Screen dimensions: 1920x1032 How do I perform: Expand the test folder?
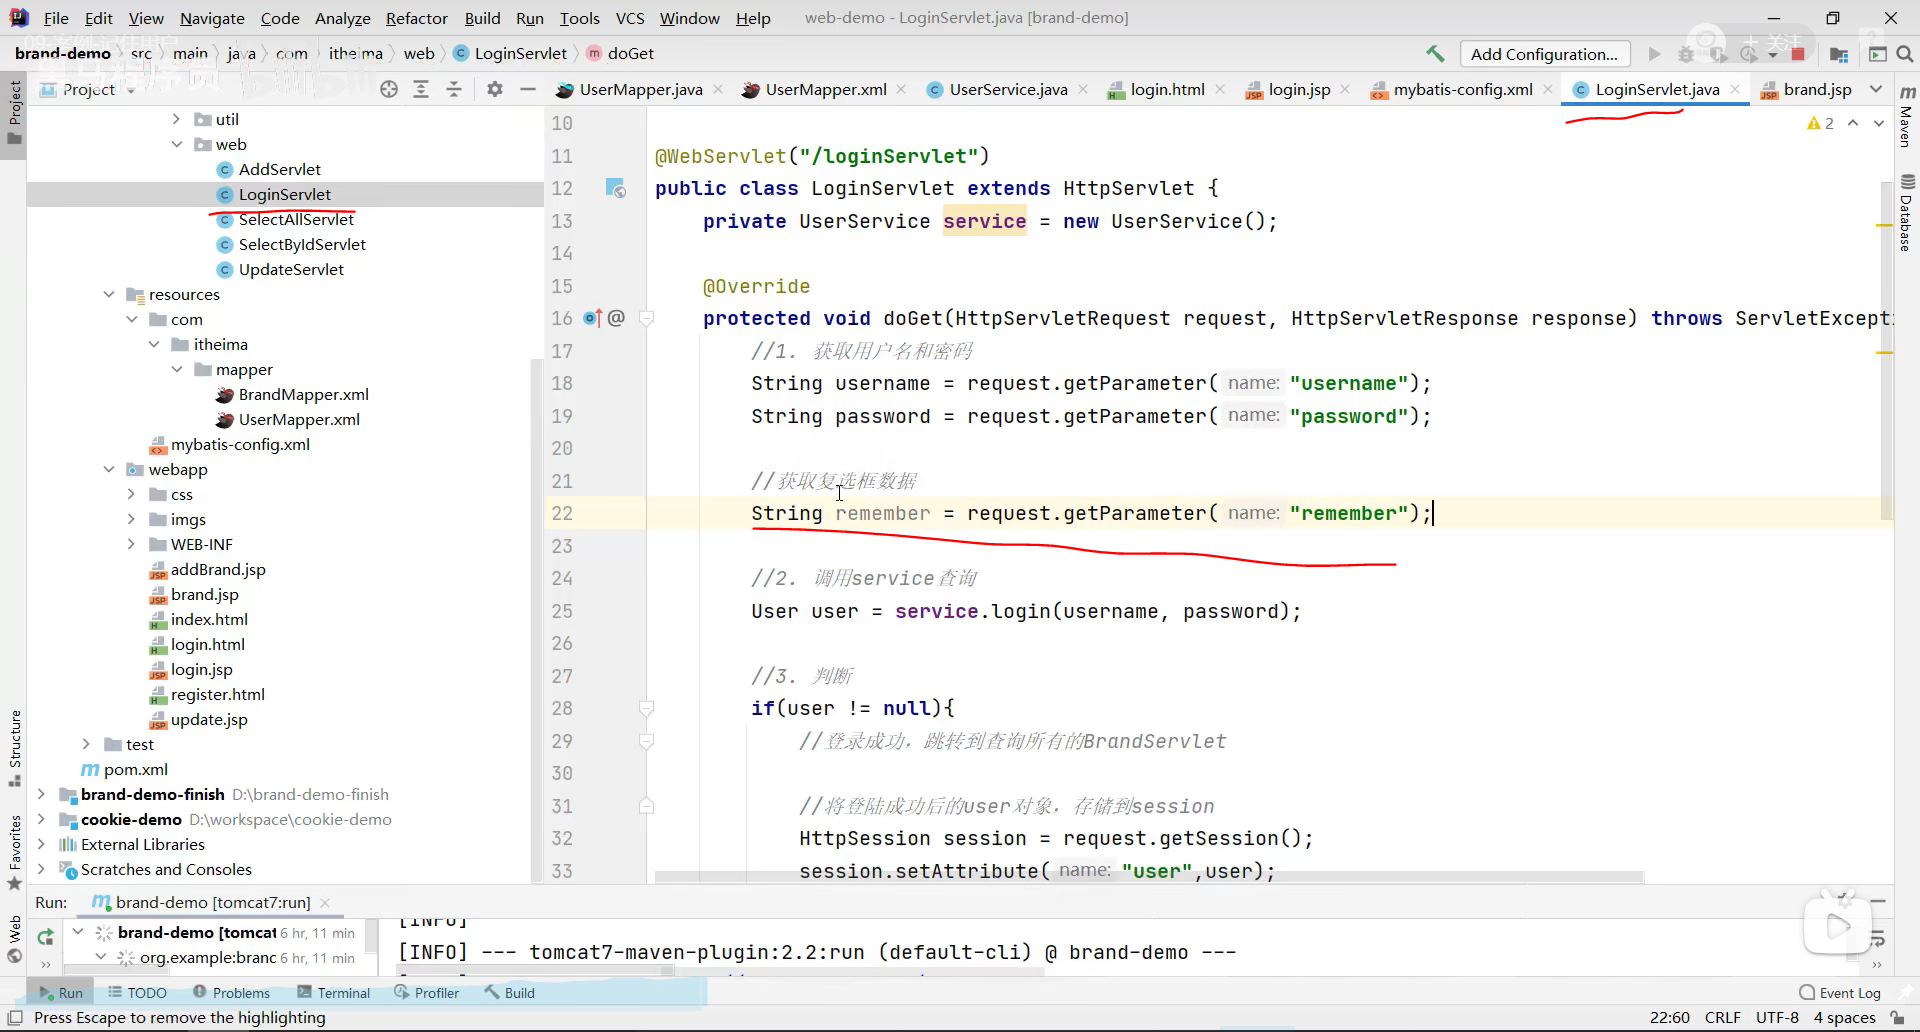tap(86, 744)
